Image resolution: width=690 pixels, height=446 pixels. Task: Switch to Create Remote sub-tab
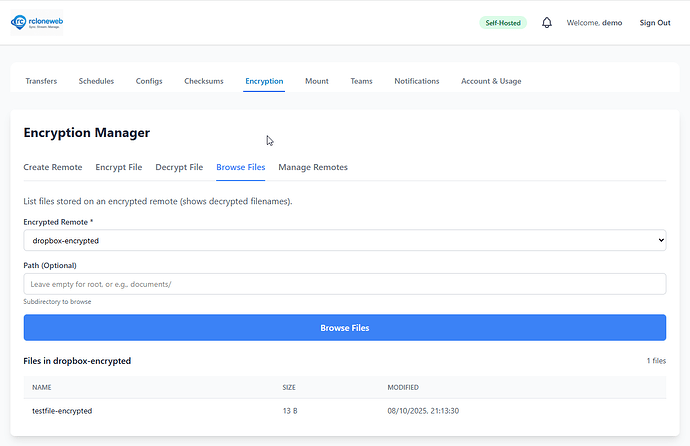click(53, 167)
